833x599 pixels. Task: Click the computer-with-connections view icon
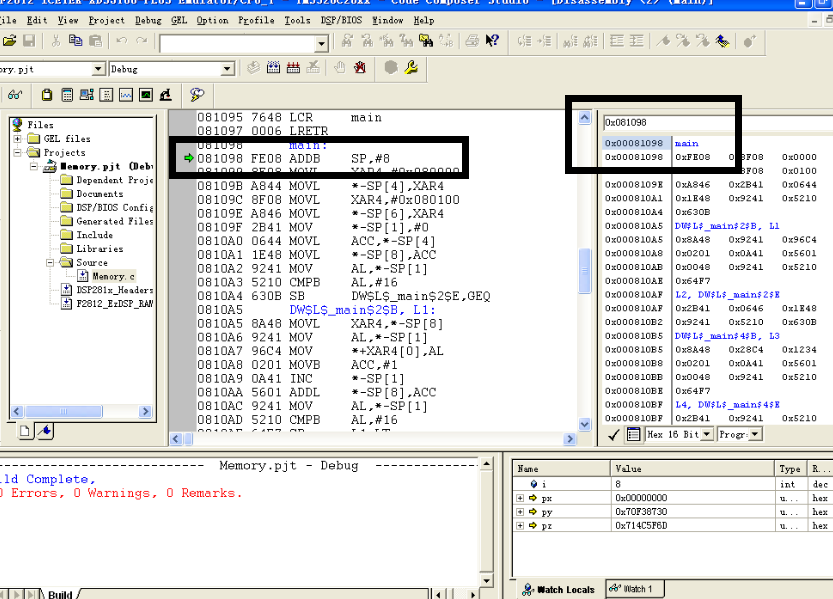coord(87,95)
